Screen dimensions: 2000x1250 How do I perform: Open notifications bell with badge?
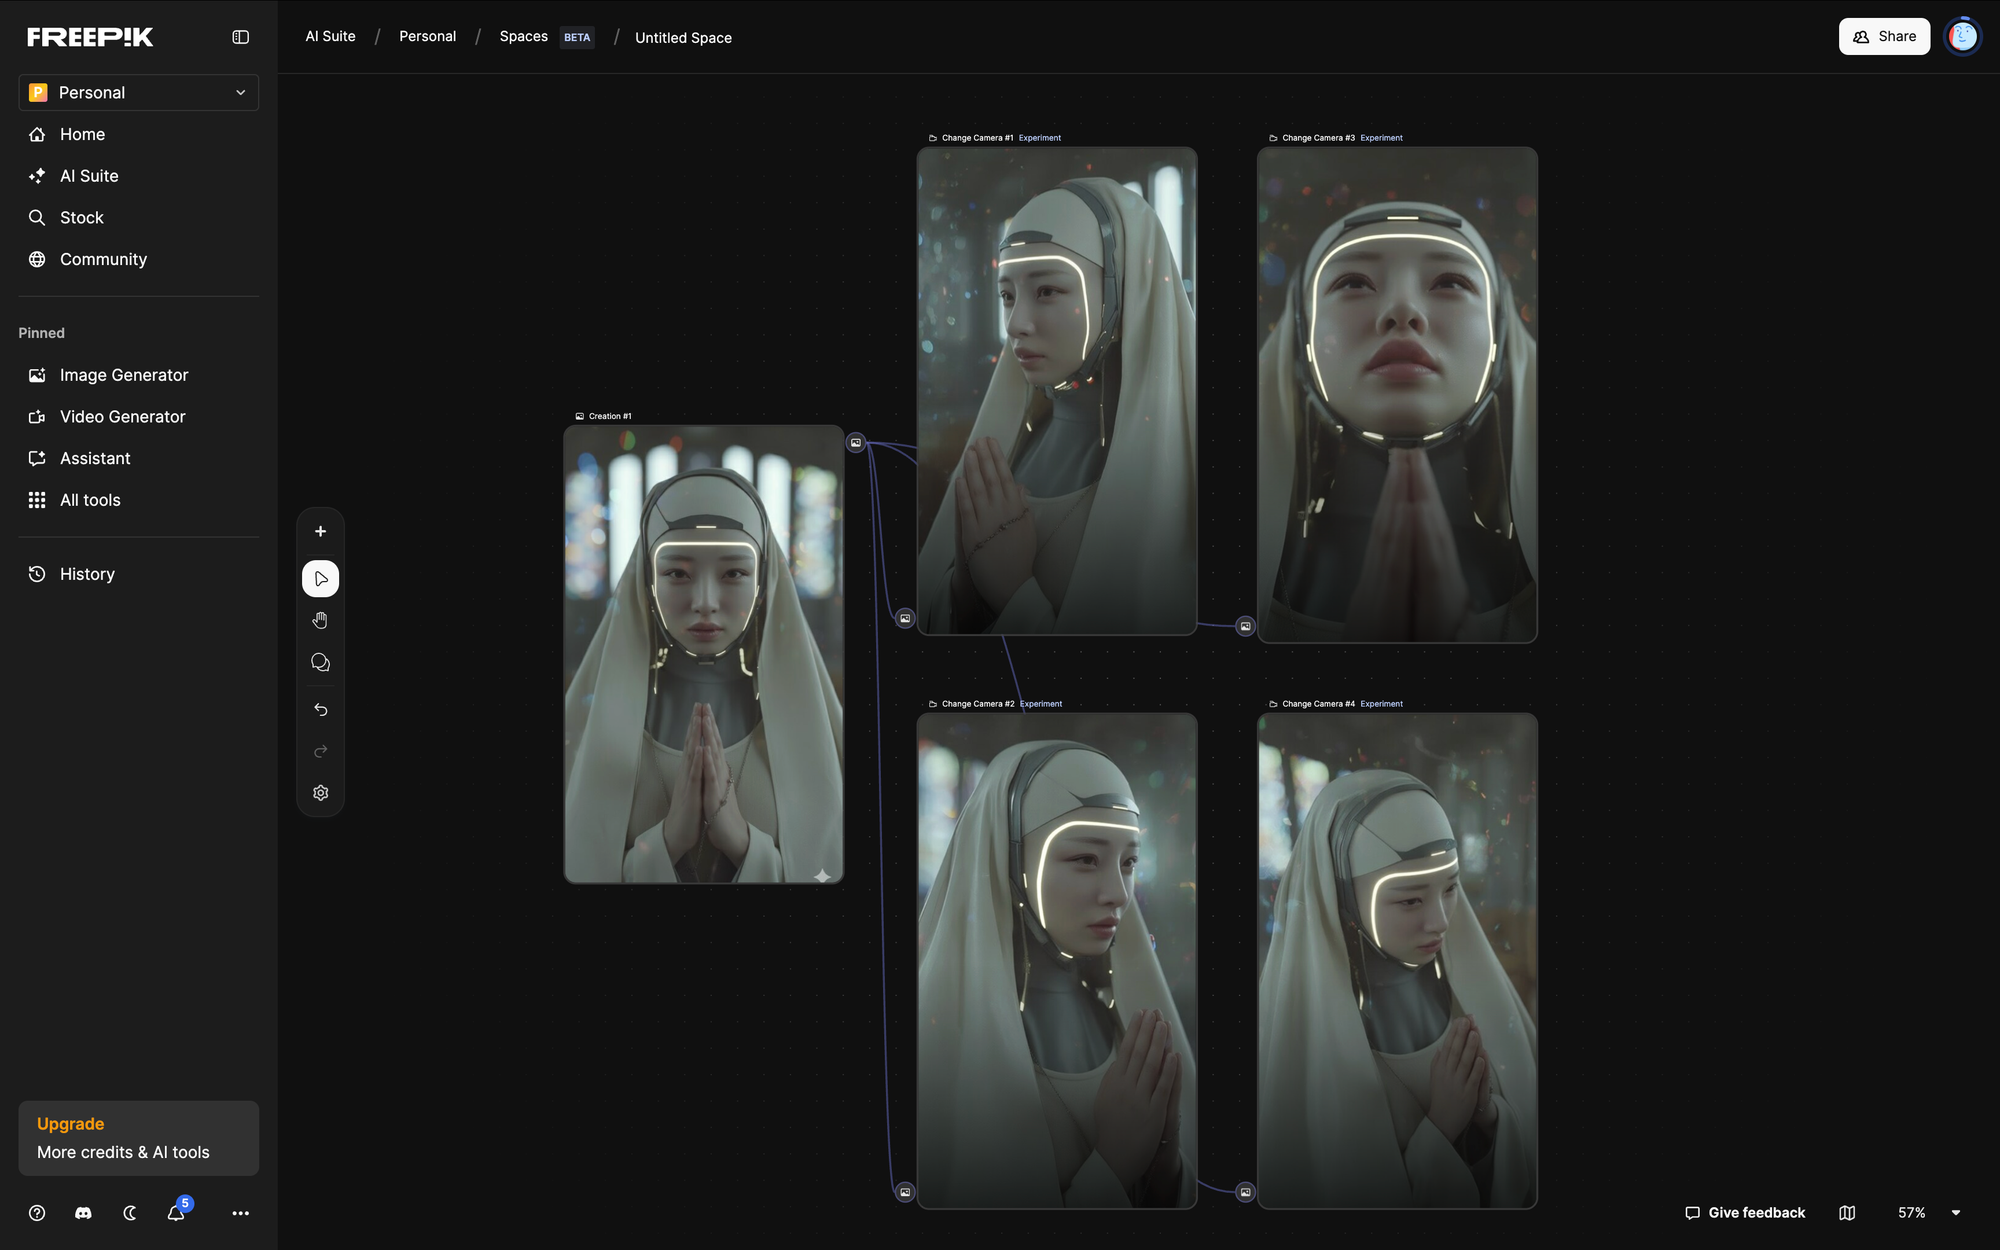coord(176,1213)
